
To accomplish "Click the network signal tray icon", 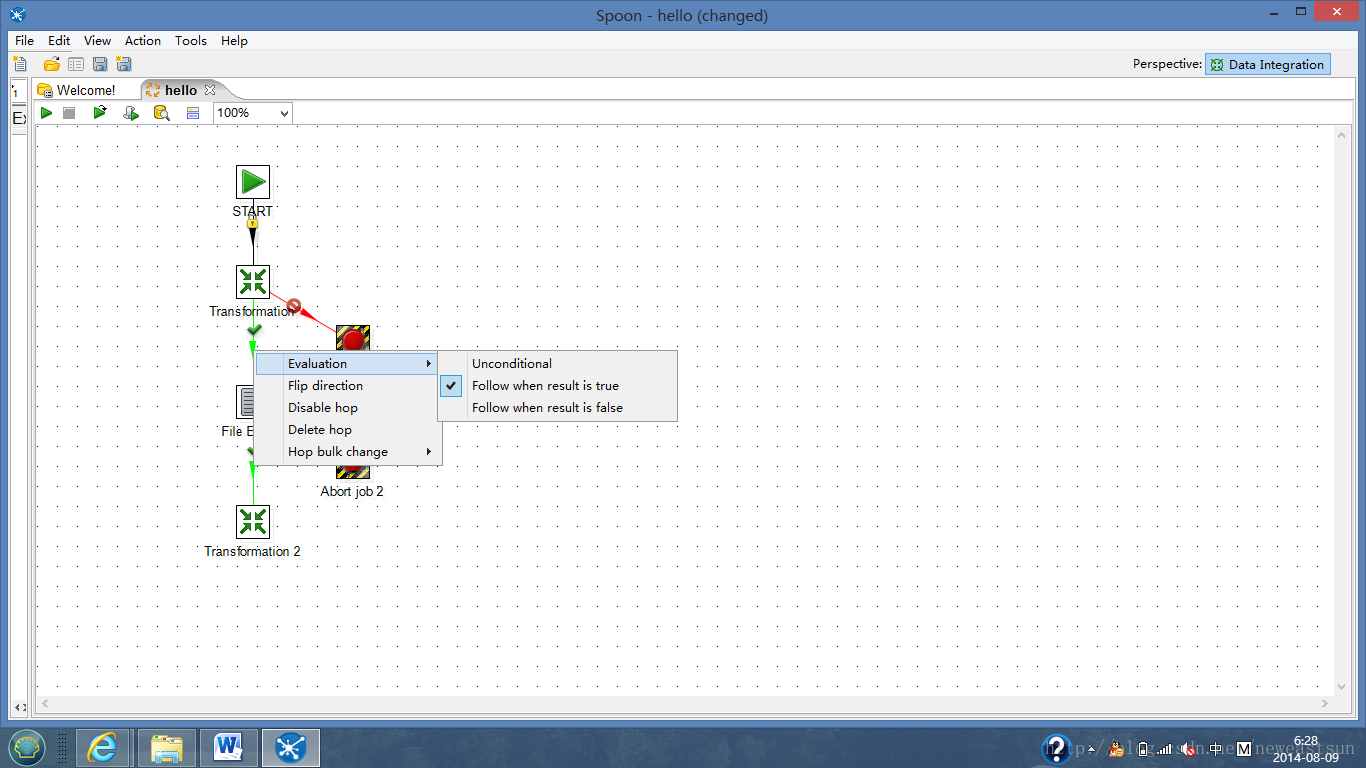I will [1165, 749].
